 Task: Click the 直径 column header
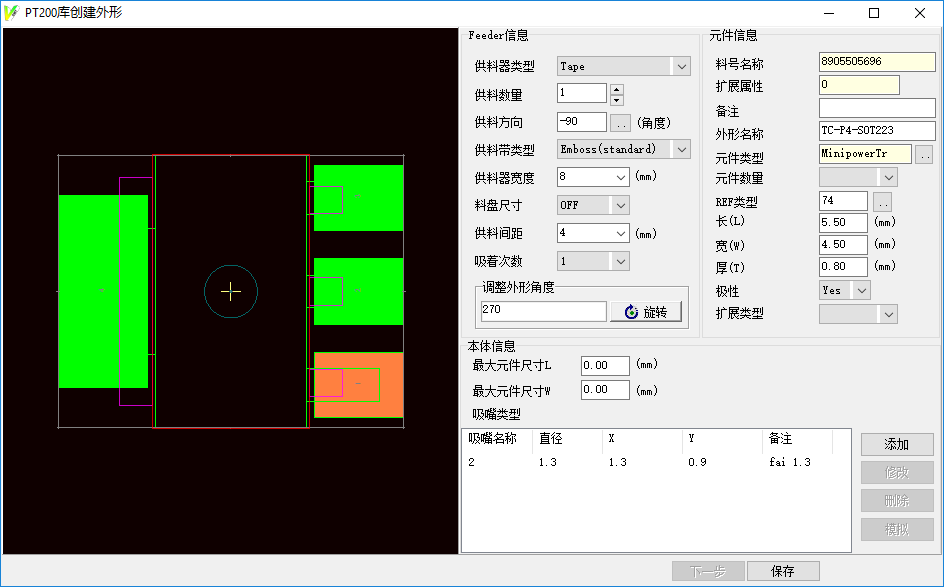click(x=567, y=439)
